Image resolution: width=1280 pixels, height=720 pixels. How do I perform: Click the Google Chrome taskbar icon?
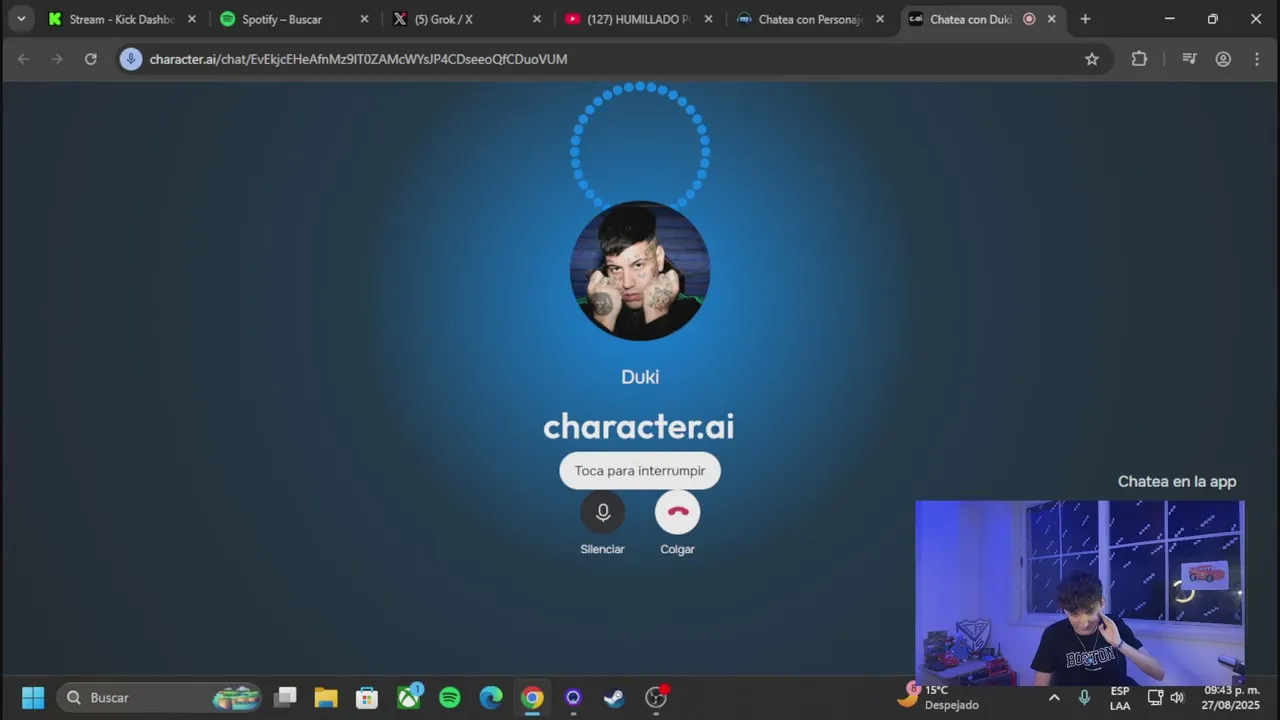pos(532,697)
